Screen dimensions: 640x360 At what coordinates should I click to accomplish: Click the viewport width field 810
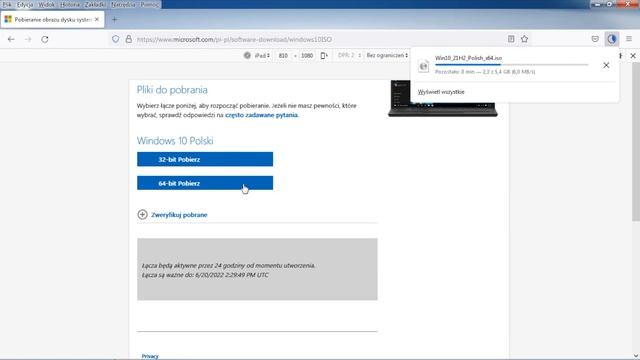pyautogui.click(x=283, y=56)
